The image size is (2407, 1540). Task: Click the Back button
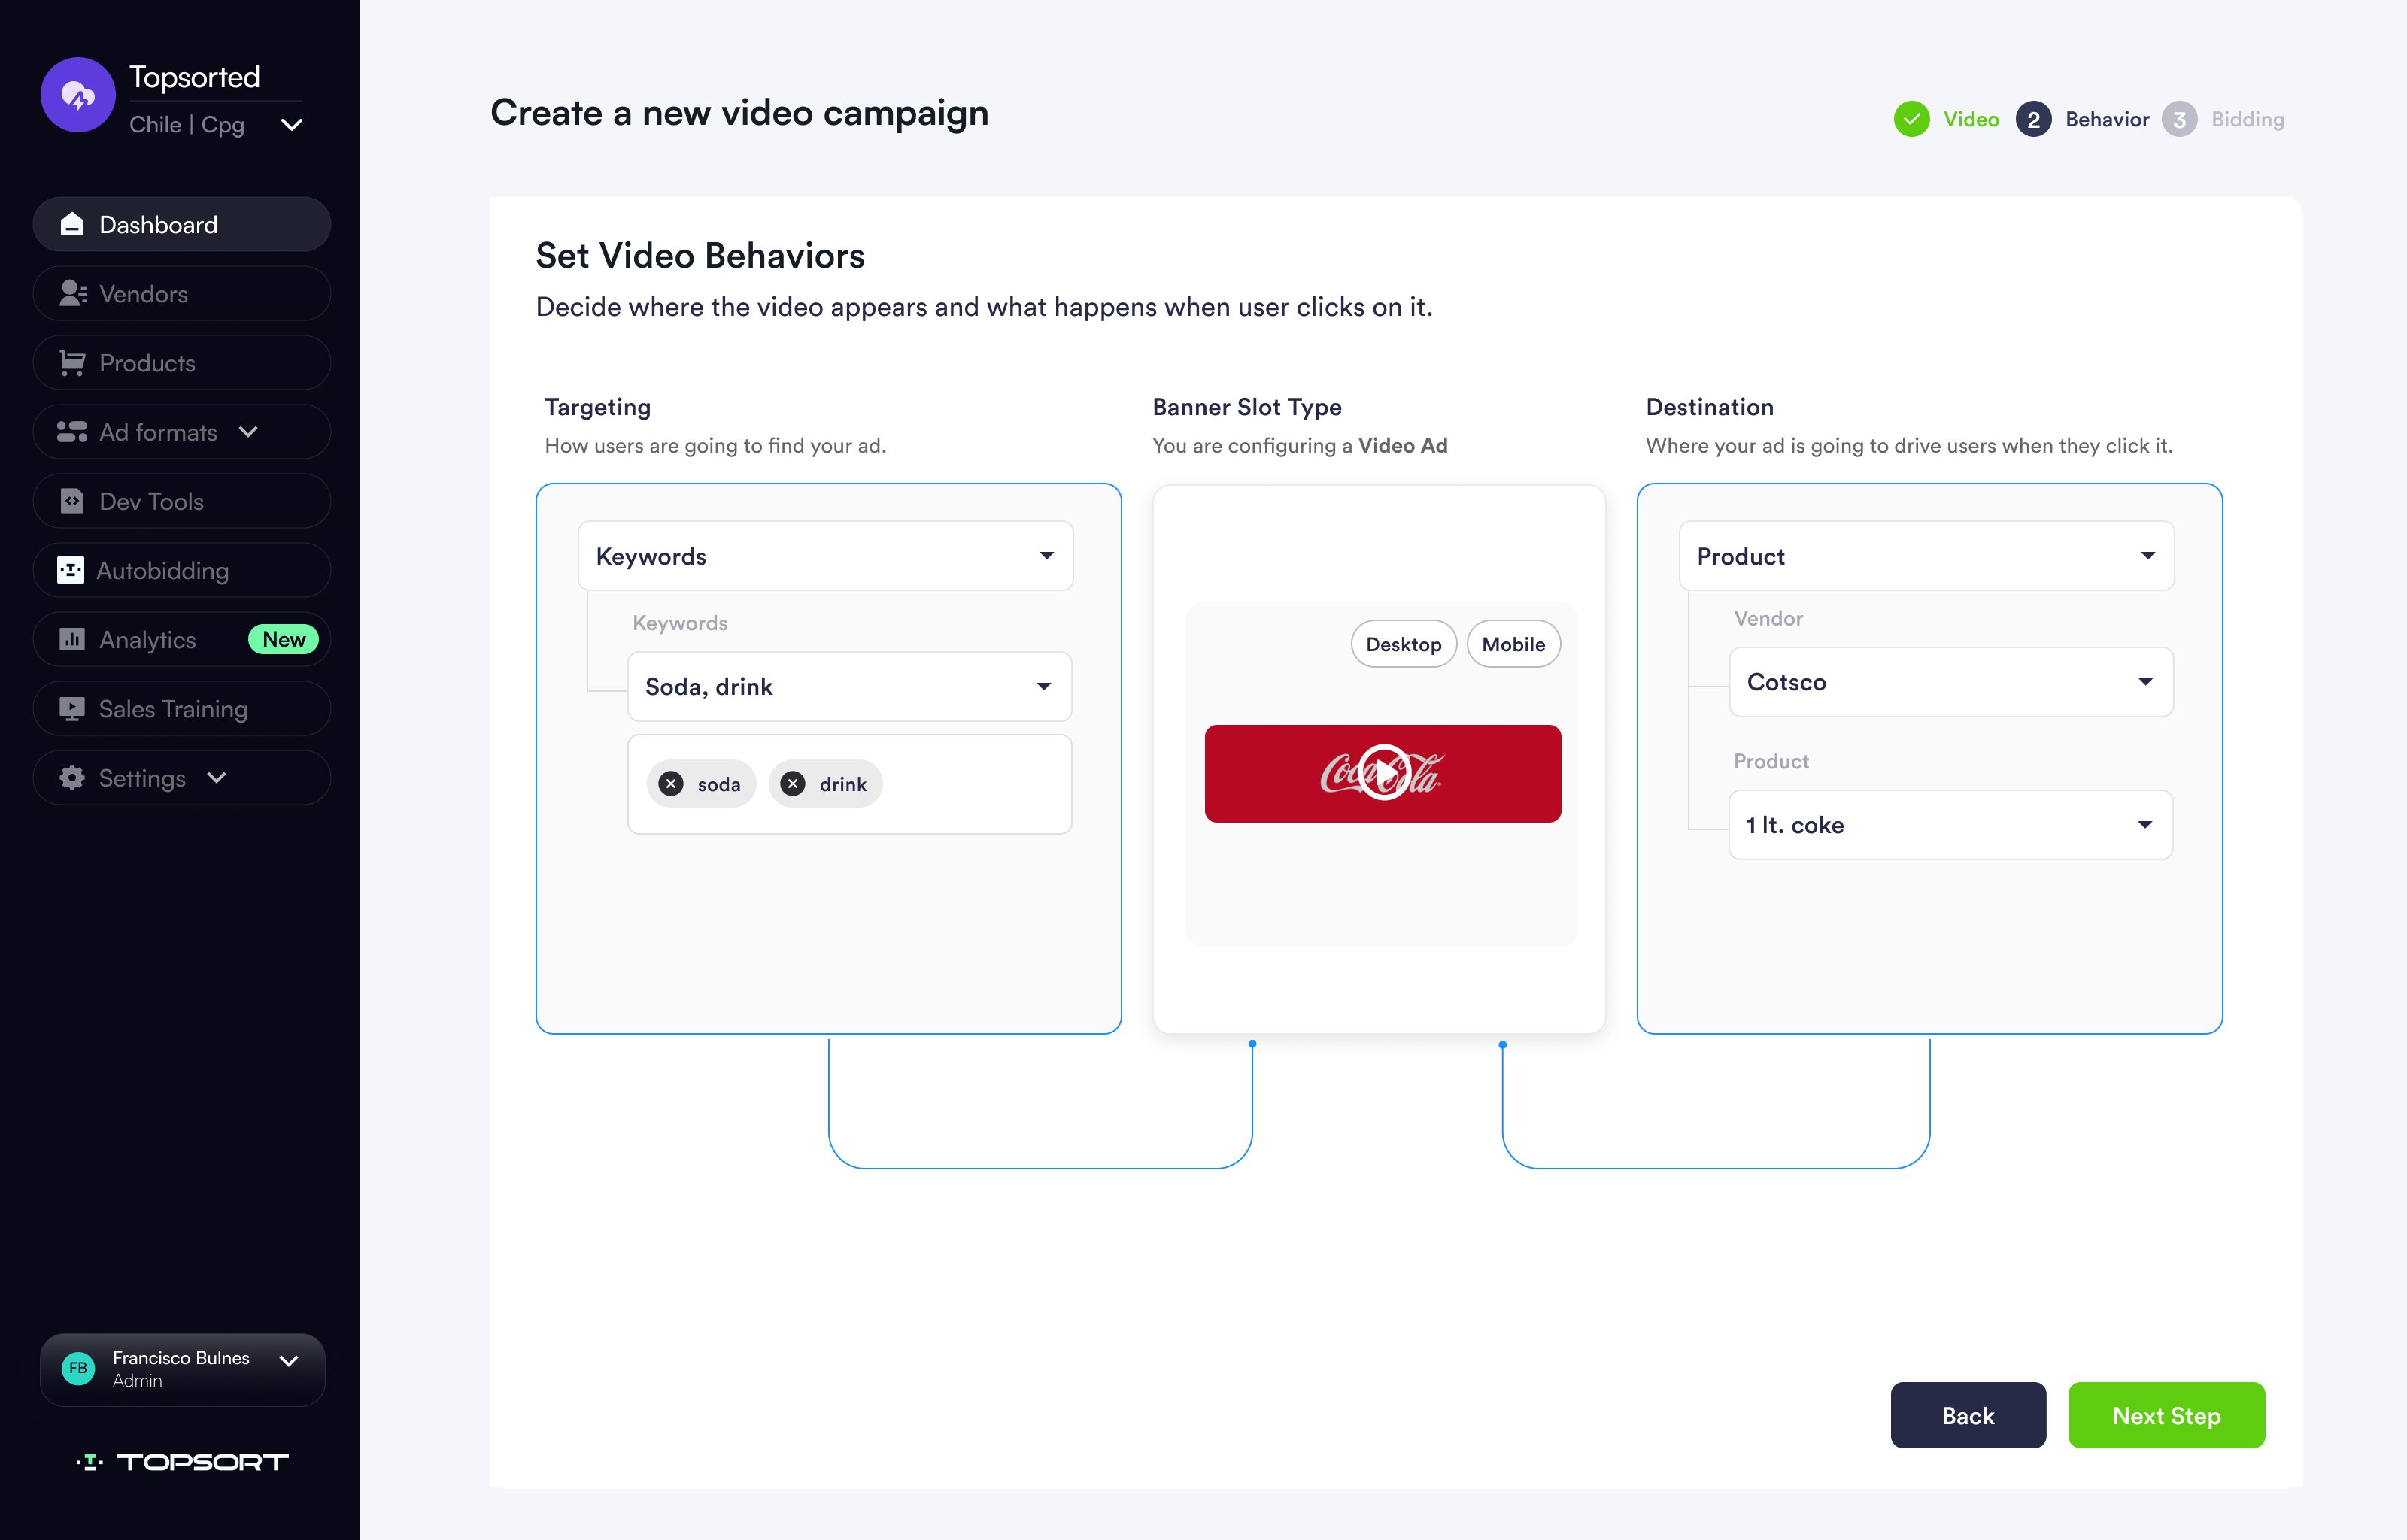pyautogui.click(x=1967, y=1415)
